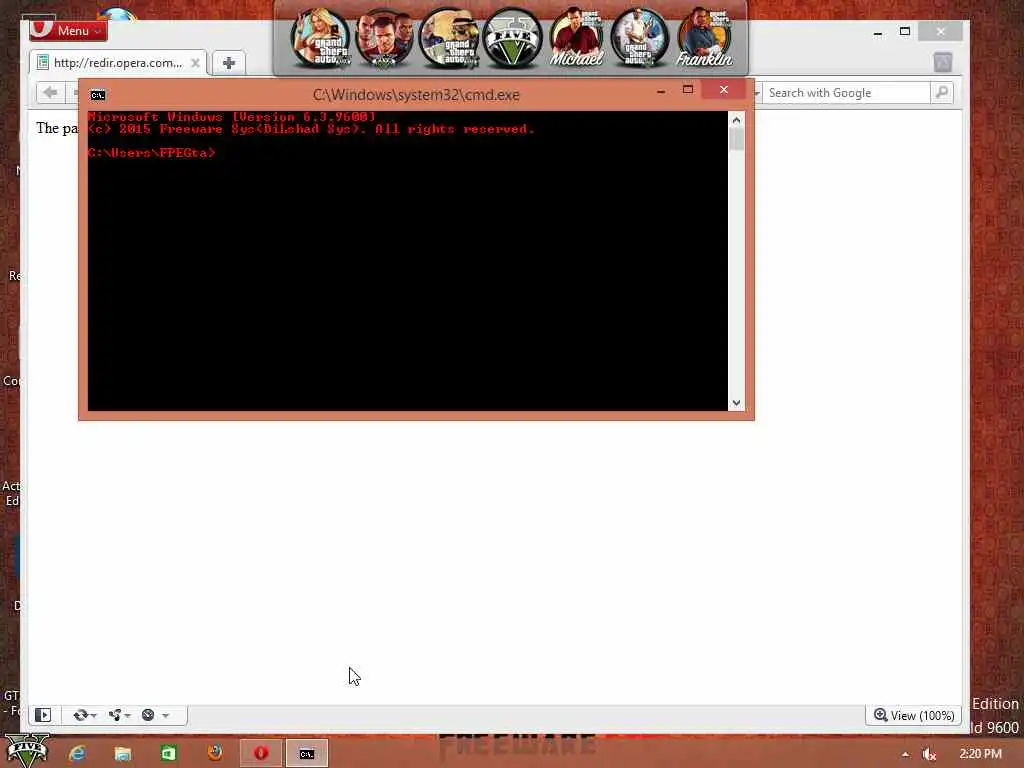Launch the FIVE logo dock icon

click(513, 38)
